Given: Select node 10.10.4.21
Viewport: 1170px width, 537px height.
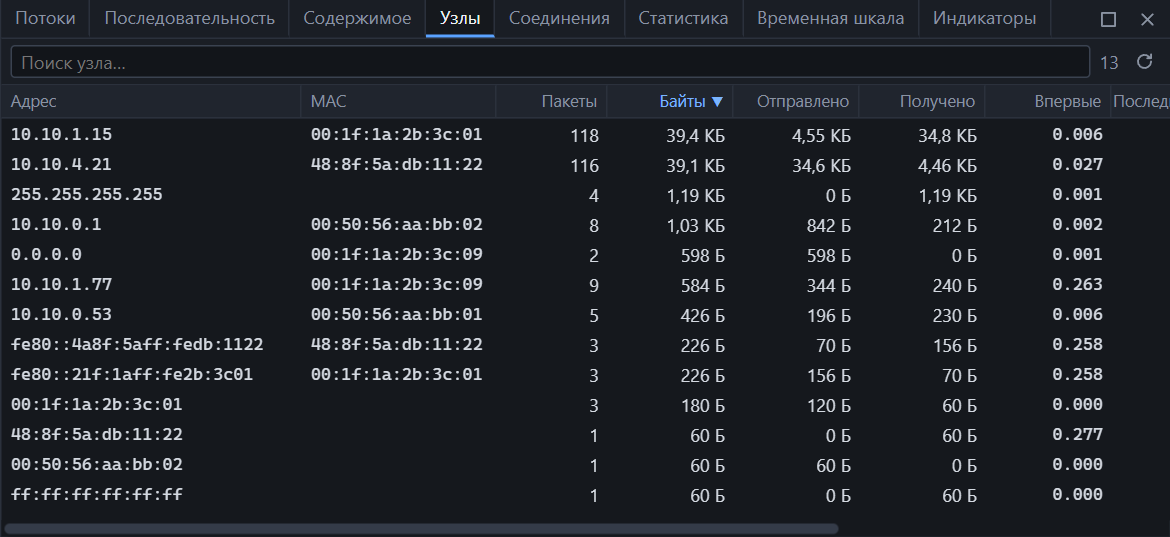Looking at the screenshot, I should (x=585, y=165).
